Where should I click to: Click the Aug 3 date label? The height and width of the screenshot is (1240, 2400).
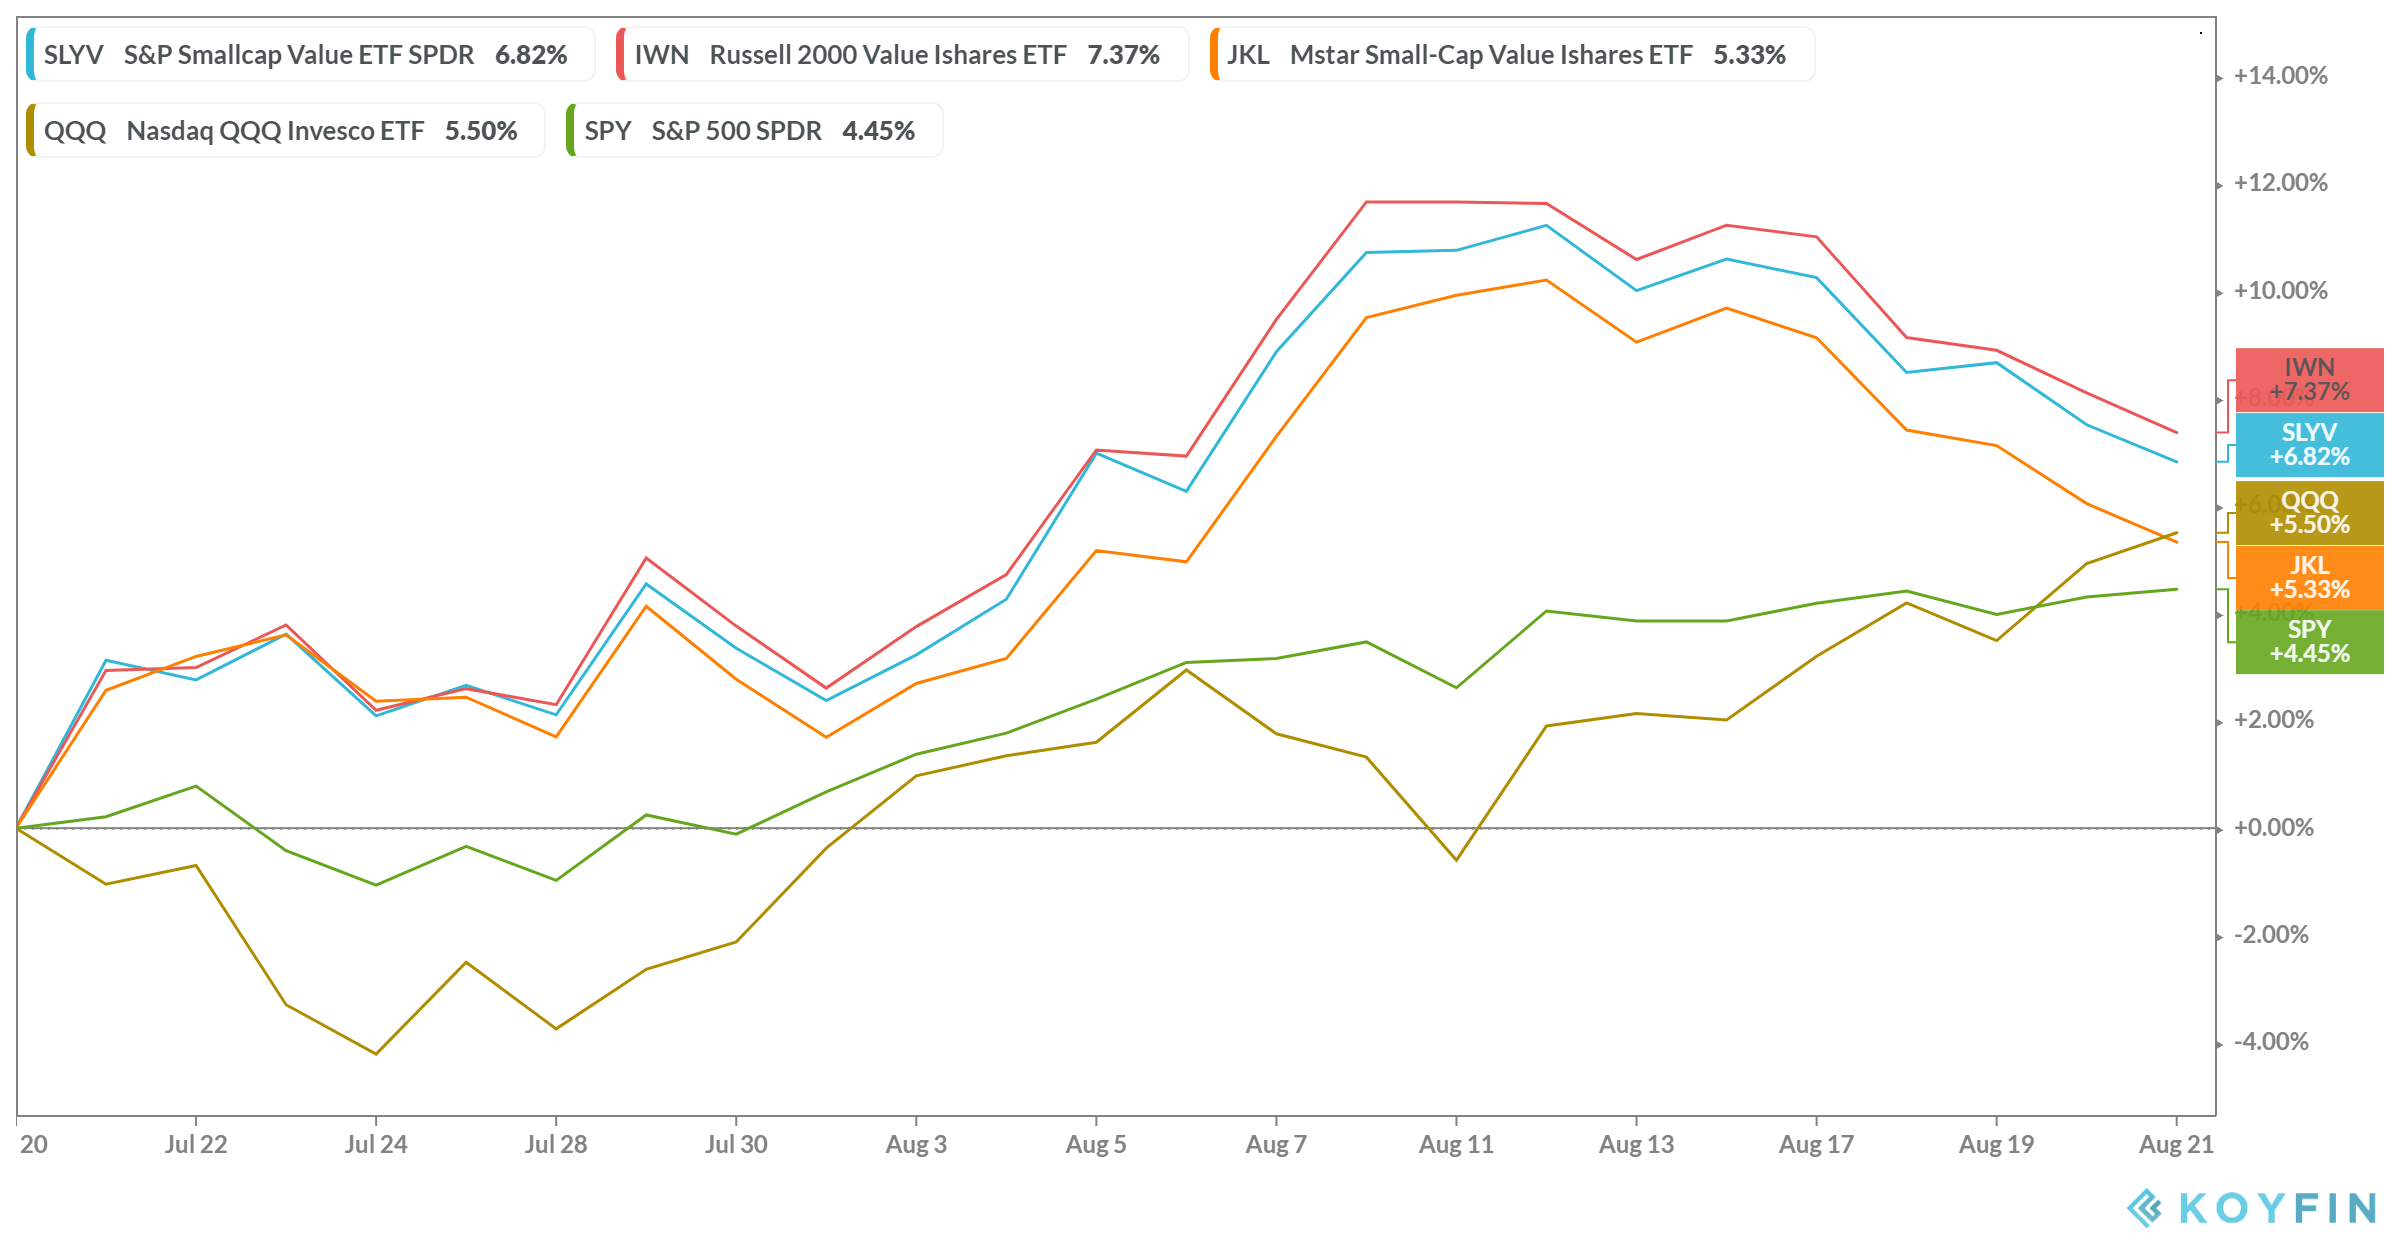tap(916, 1144)
